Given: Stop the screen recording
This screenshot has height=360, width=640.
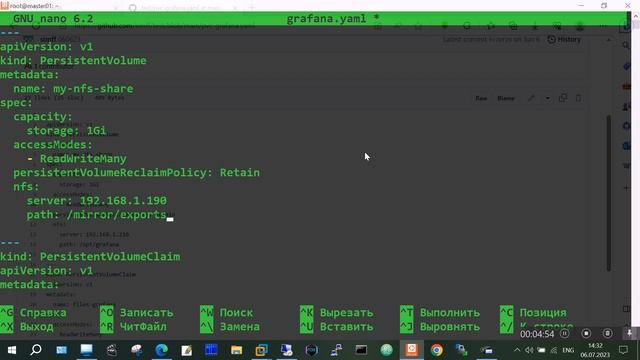Looking at the screenshot, I should click(586, 333).
